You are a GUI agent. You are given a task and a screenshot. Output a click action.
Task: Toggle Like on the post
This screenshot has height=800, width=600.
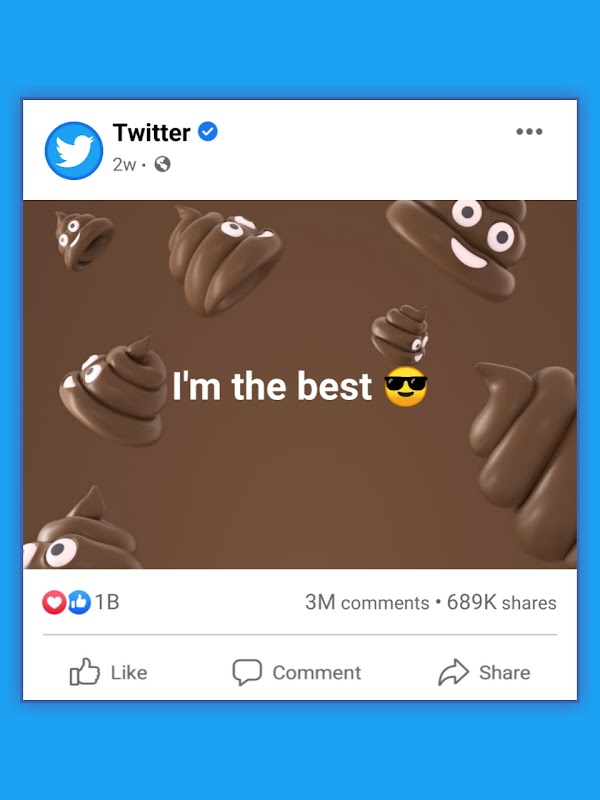108,672
